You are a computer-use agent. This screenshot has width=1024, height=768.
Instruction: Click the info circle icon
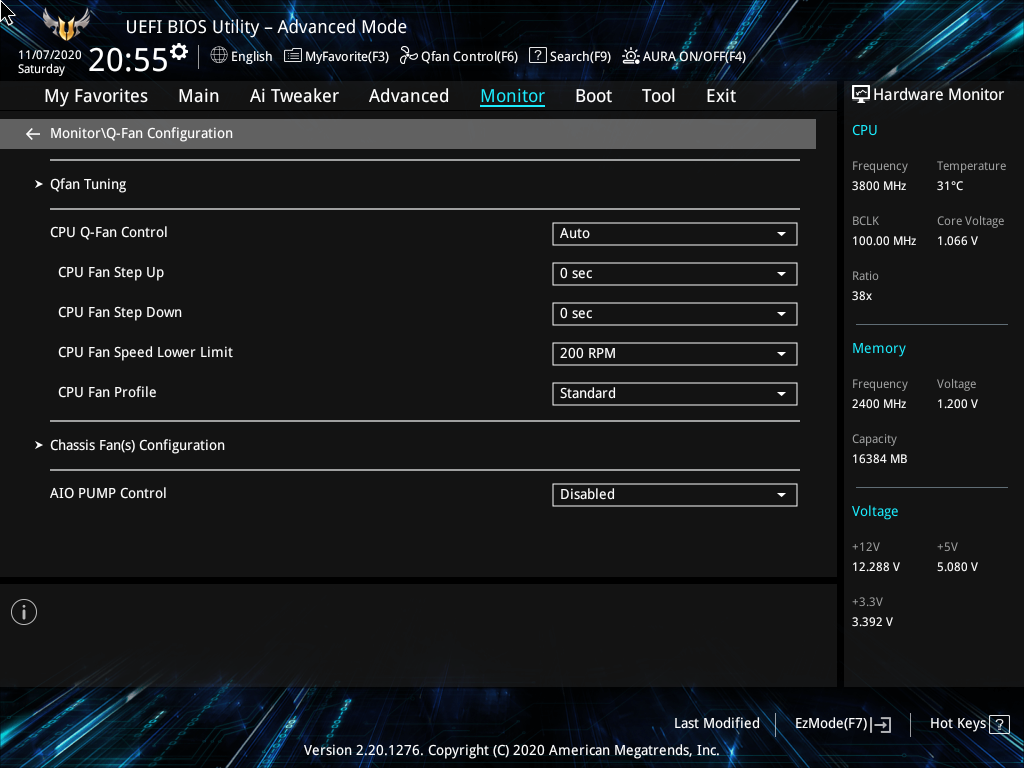[x=24, y=612]
